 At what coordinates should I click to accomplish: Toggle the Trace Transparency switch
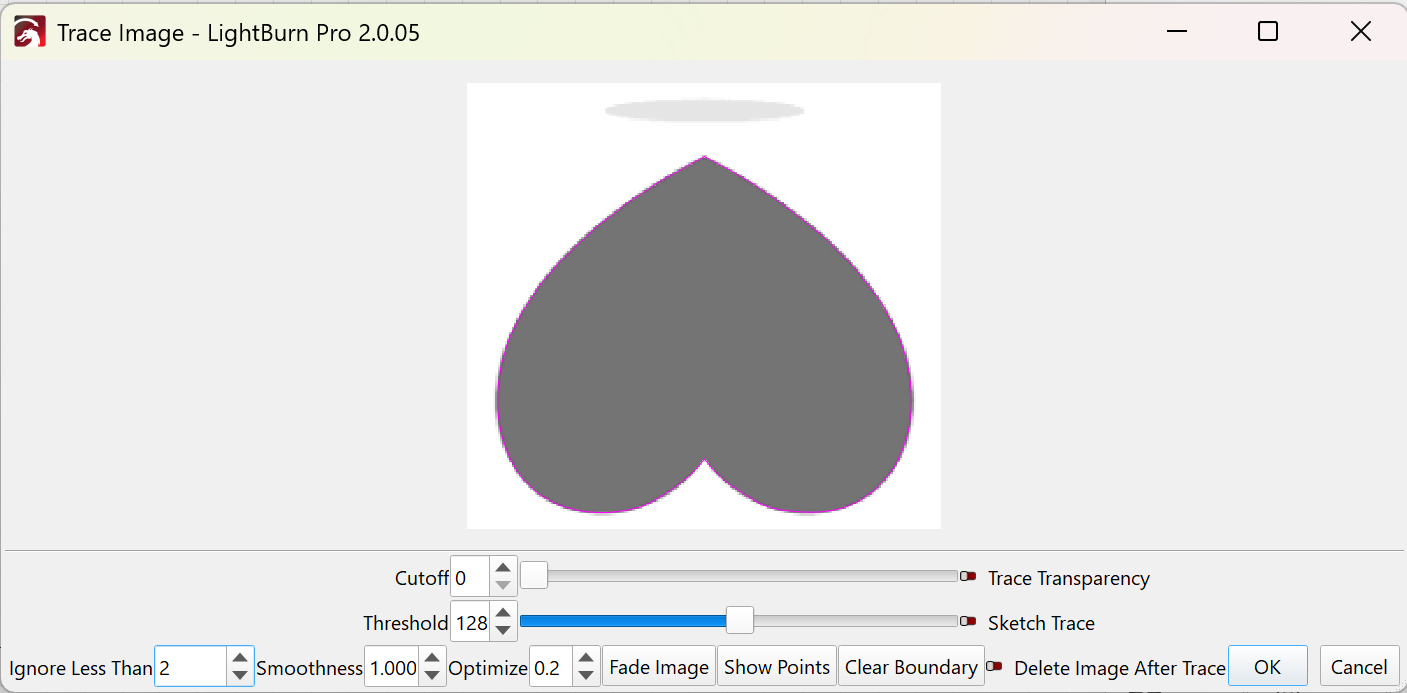[968, 576]
